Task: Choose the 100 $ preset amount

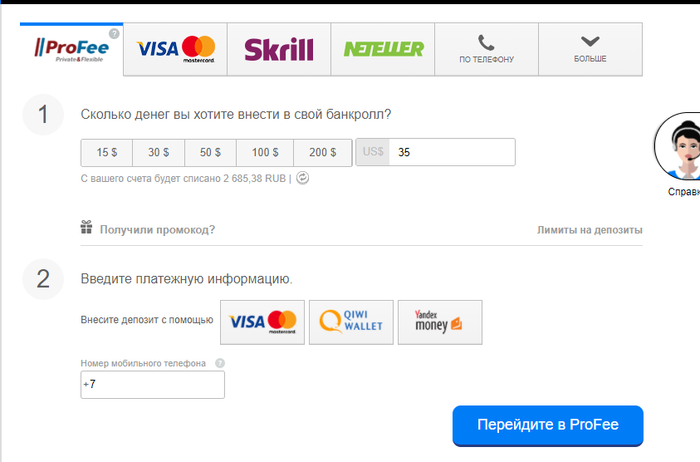Action: (x=265, y=153)
